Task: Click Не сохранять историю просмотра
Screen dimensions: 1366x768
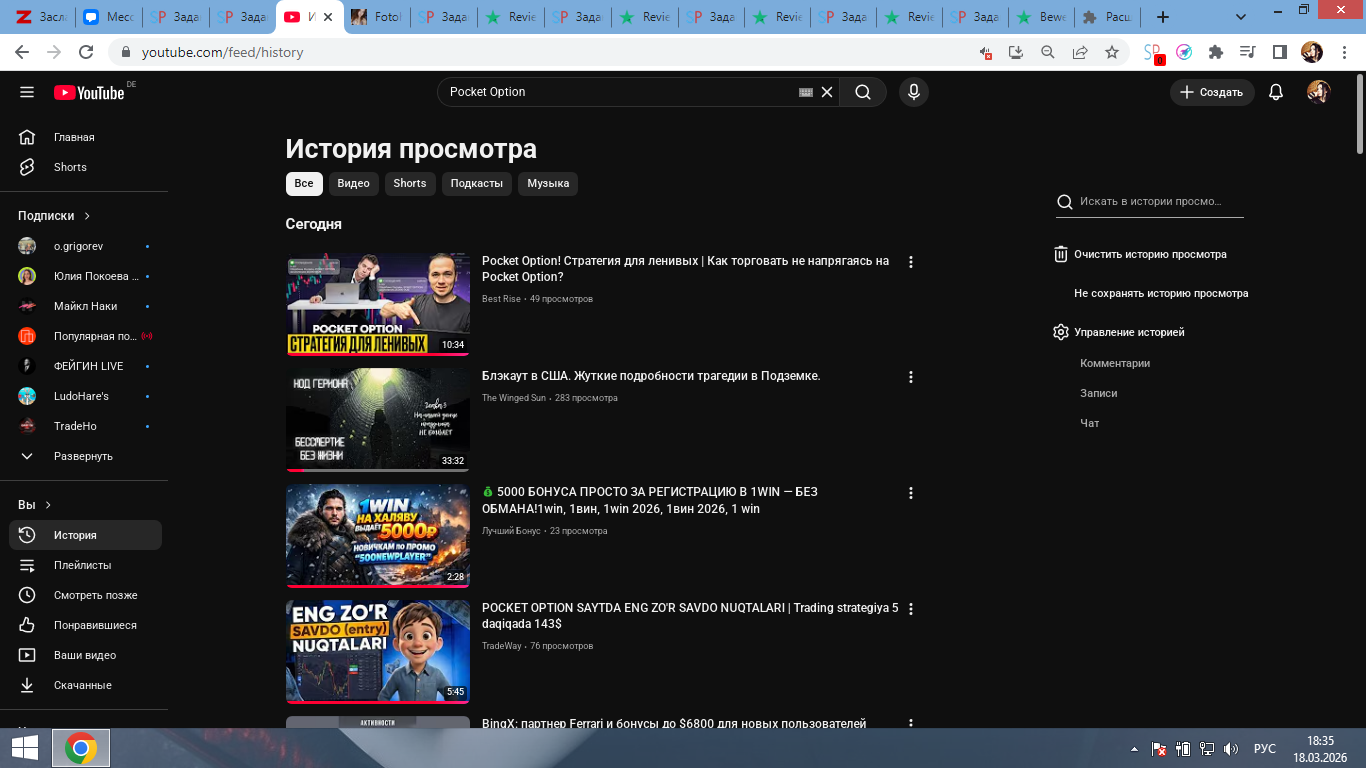Action: tap(1161, 294)
